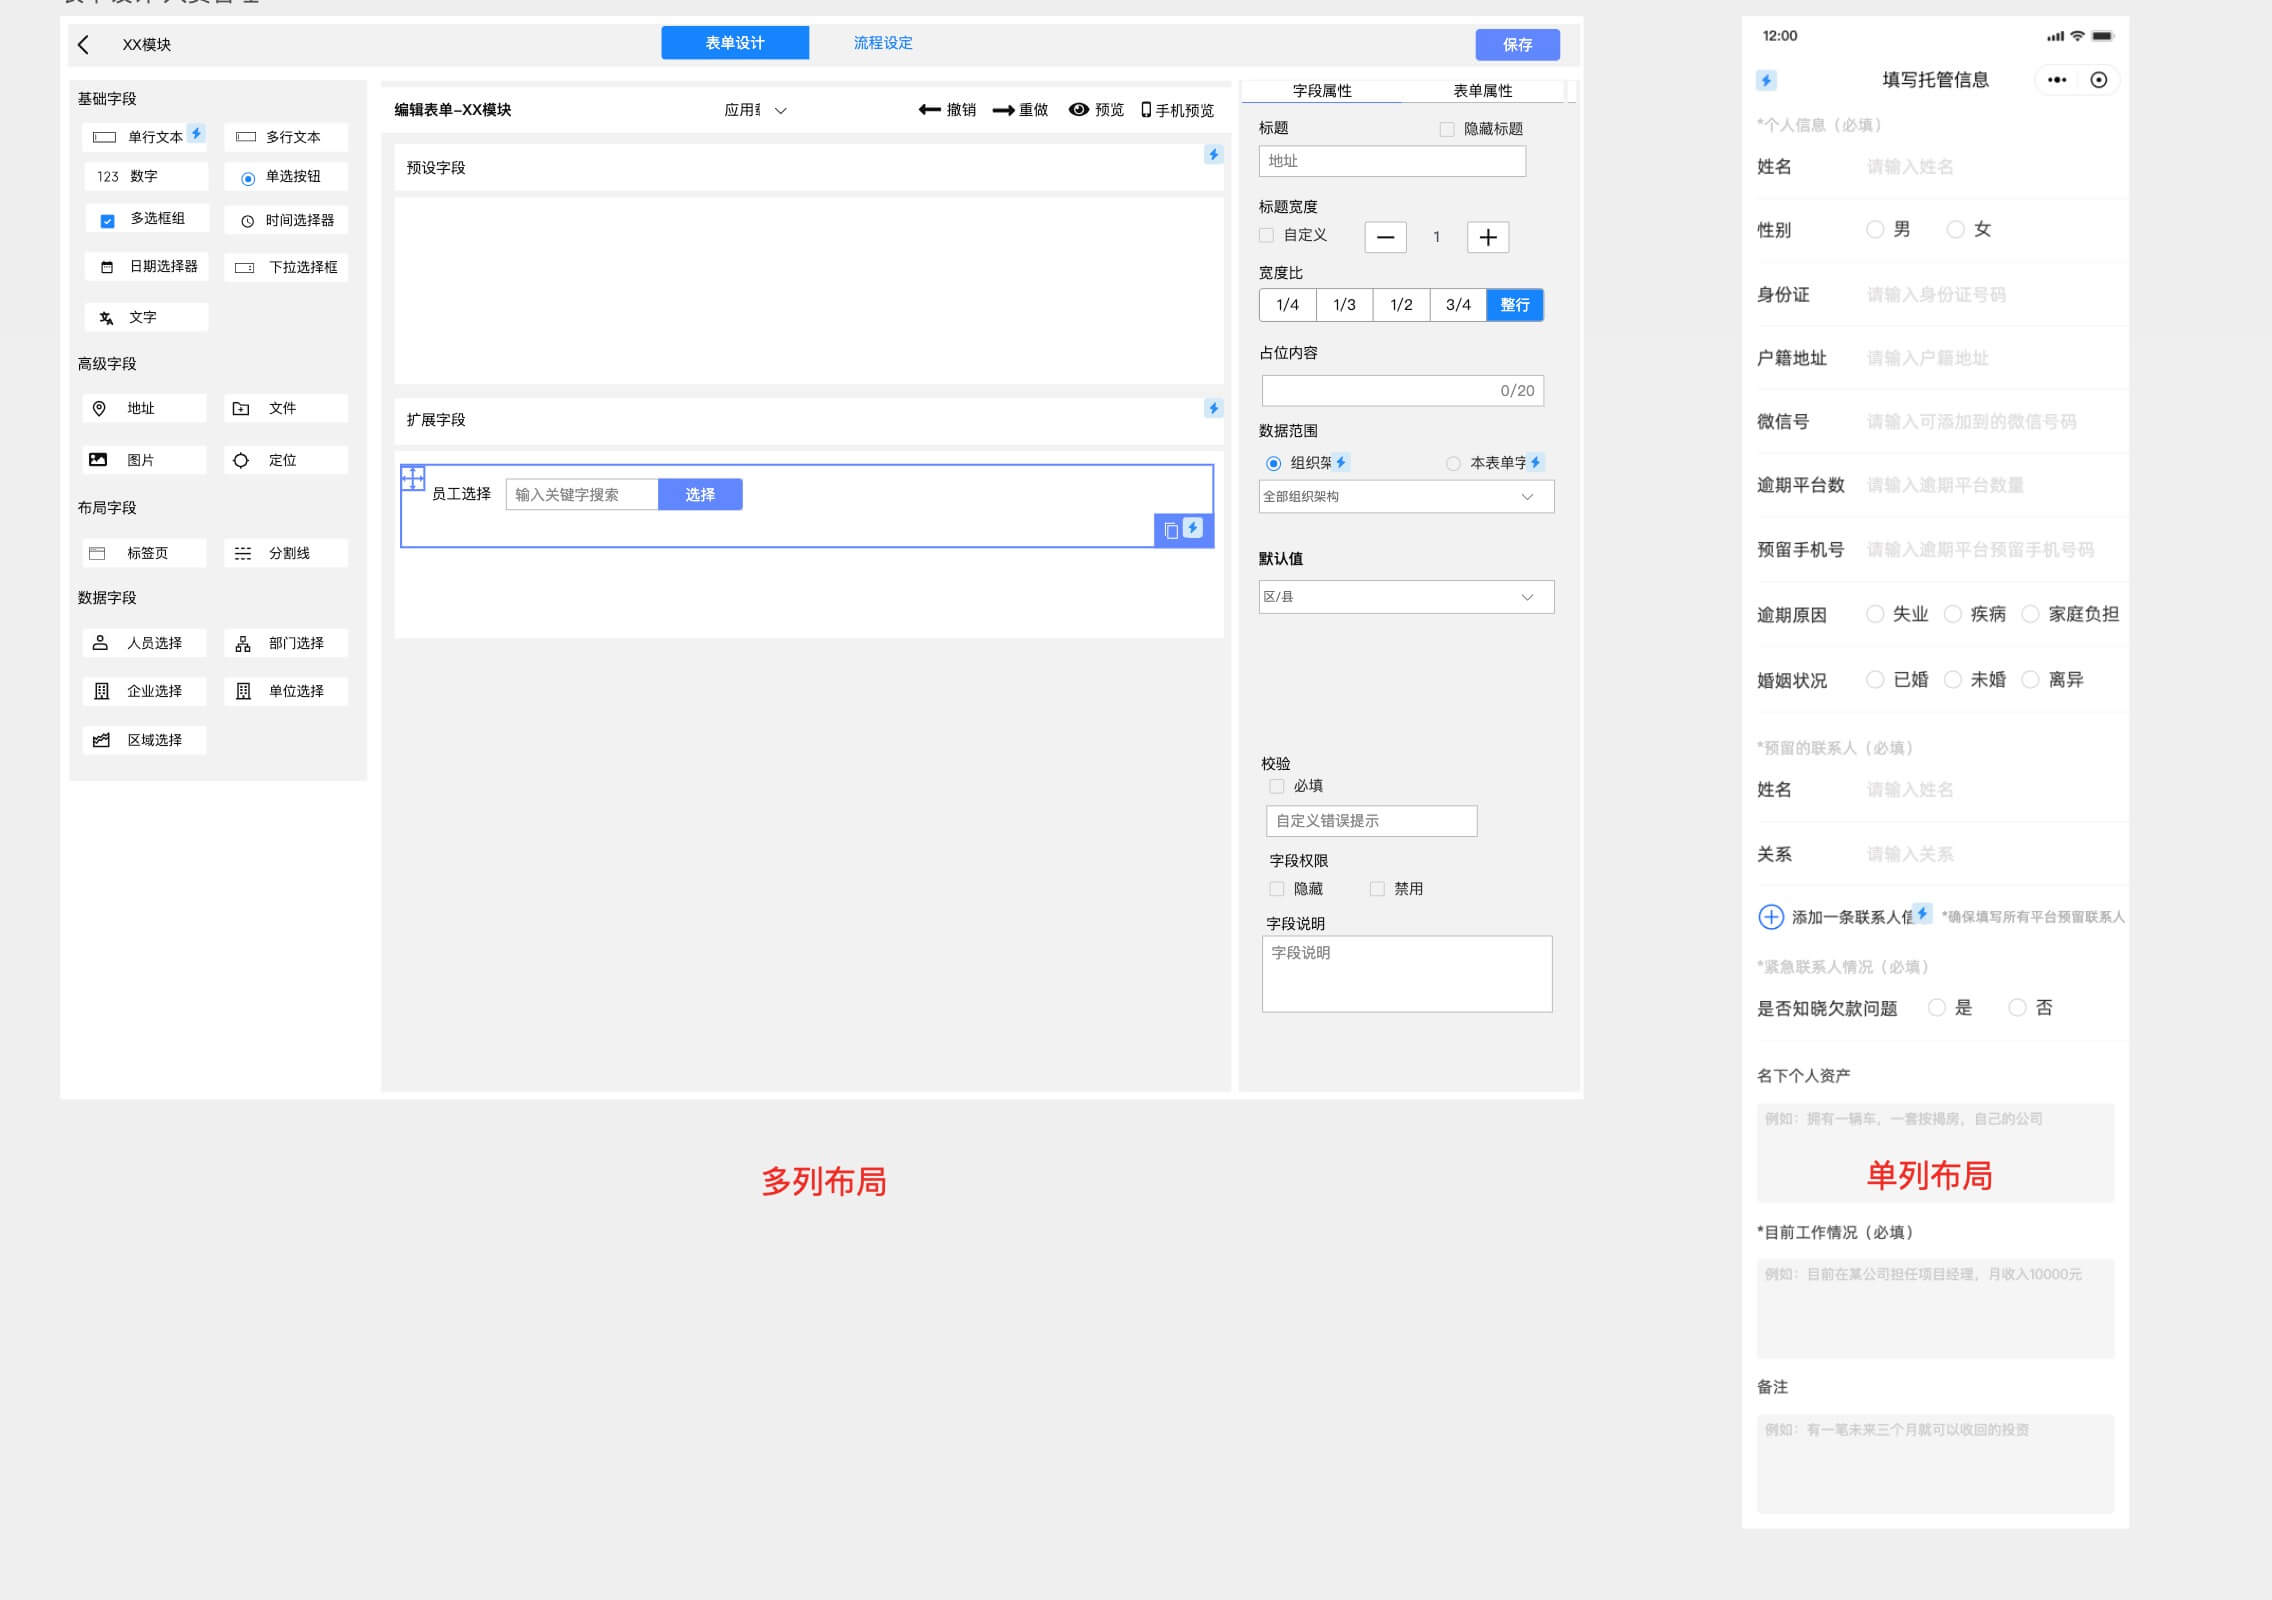Set width ratio to 1/2

(x=1401, y=305)
